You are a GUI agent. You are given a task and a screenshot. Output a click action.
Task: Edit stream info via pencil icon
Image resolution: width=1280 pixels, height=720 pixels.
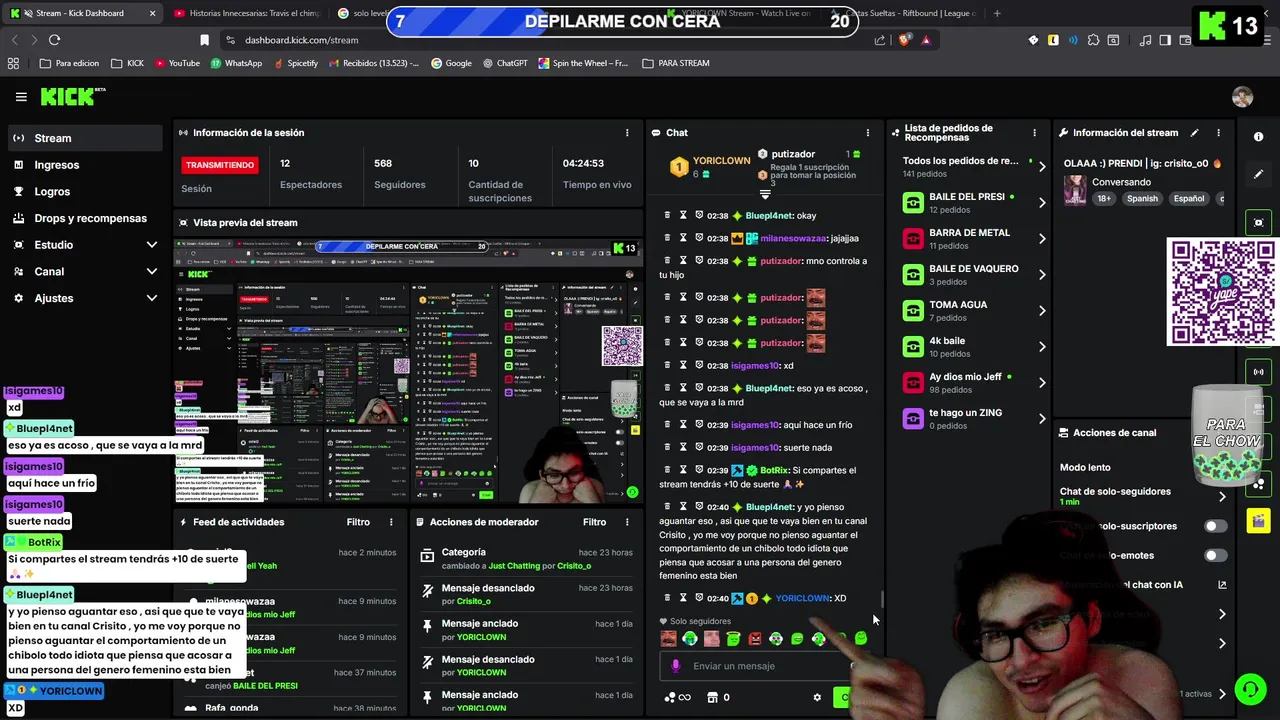click(1194, 132)
